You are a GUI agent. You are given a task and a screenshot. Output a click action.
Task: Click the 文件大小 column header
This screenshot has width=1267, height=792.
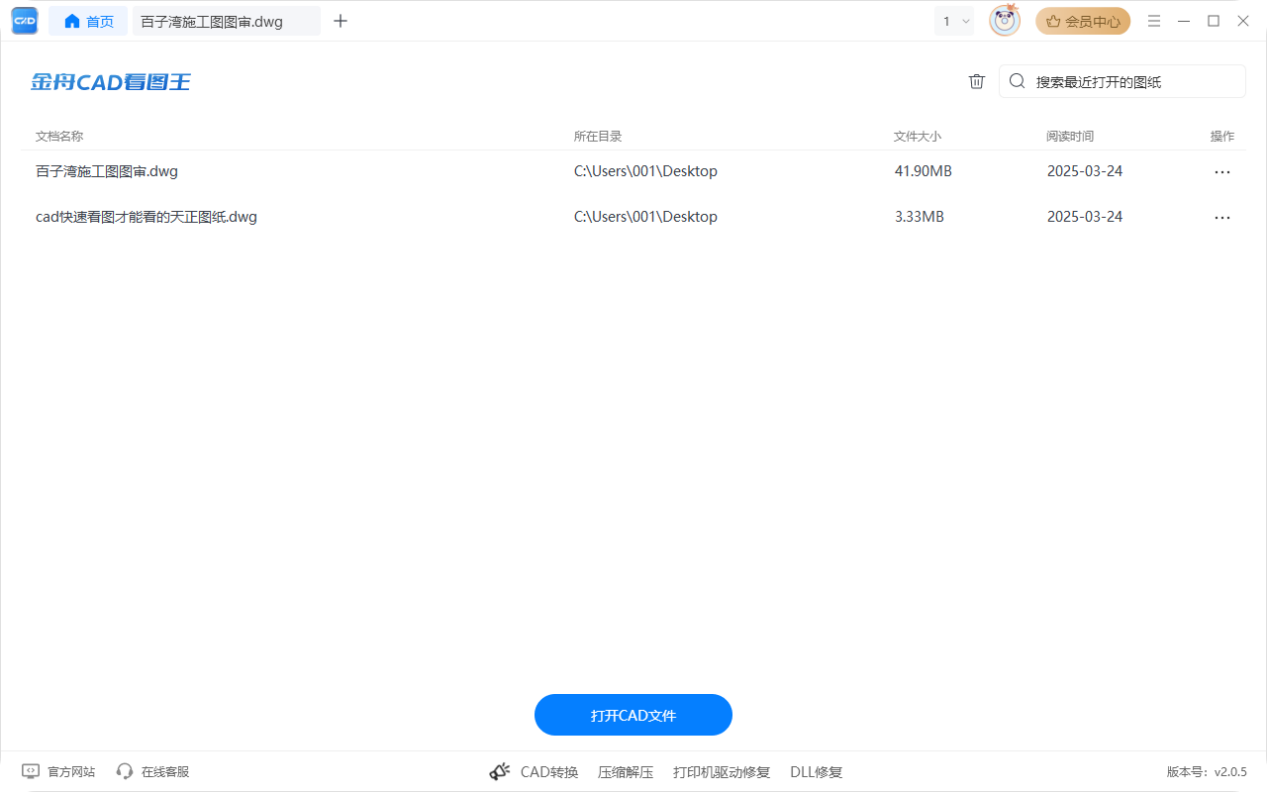[x=918, y=136]
